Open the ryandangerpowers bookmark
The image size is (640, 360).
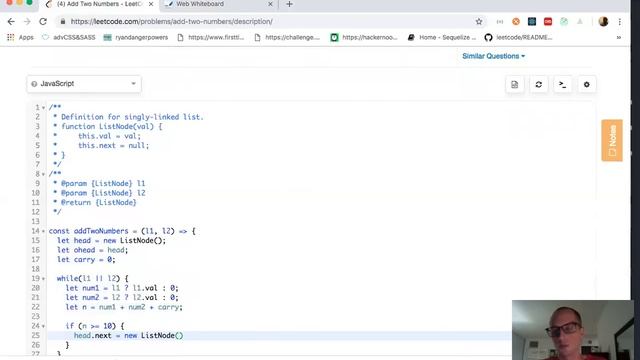coord(136,37)
